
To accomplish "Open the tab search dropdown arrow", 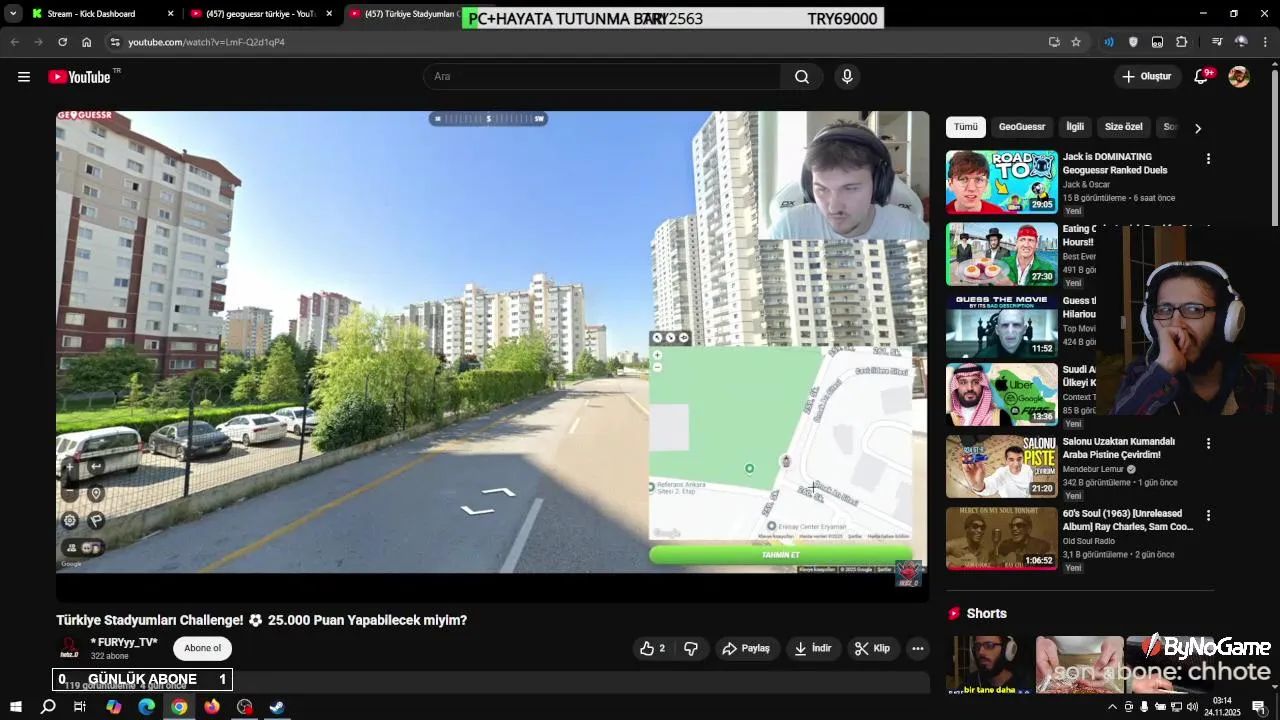I will tap(12, 14).
